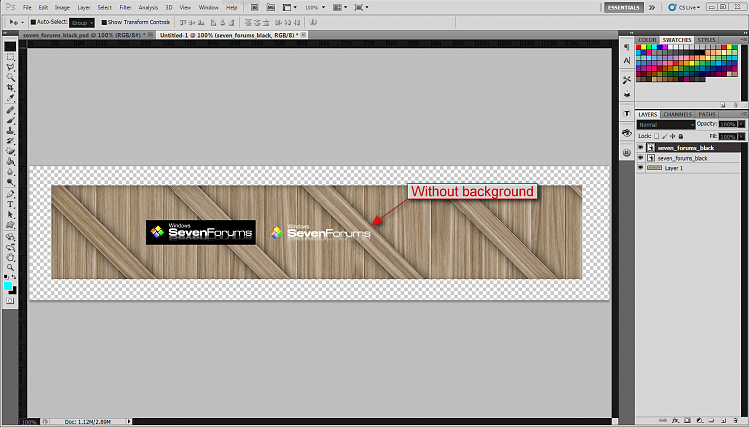
Task: Select the Blur tool
Action: (10, 172)
